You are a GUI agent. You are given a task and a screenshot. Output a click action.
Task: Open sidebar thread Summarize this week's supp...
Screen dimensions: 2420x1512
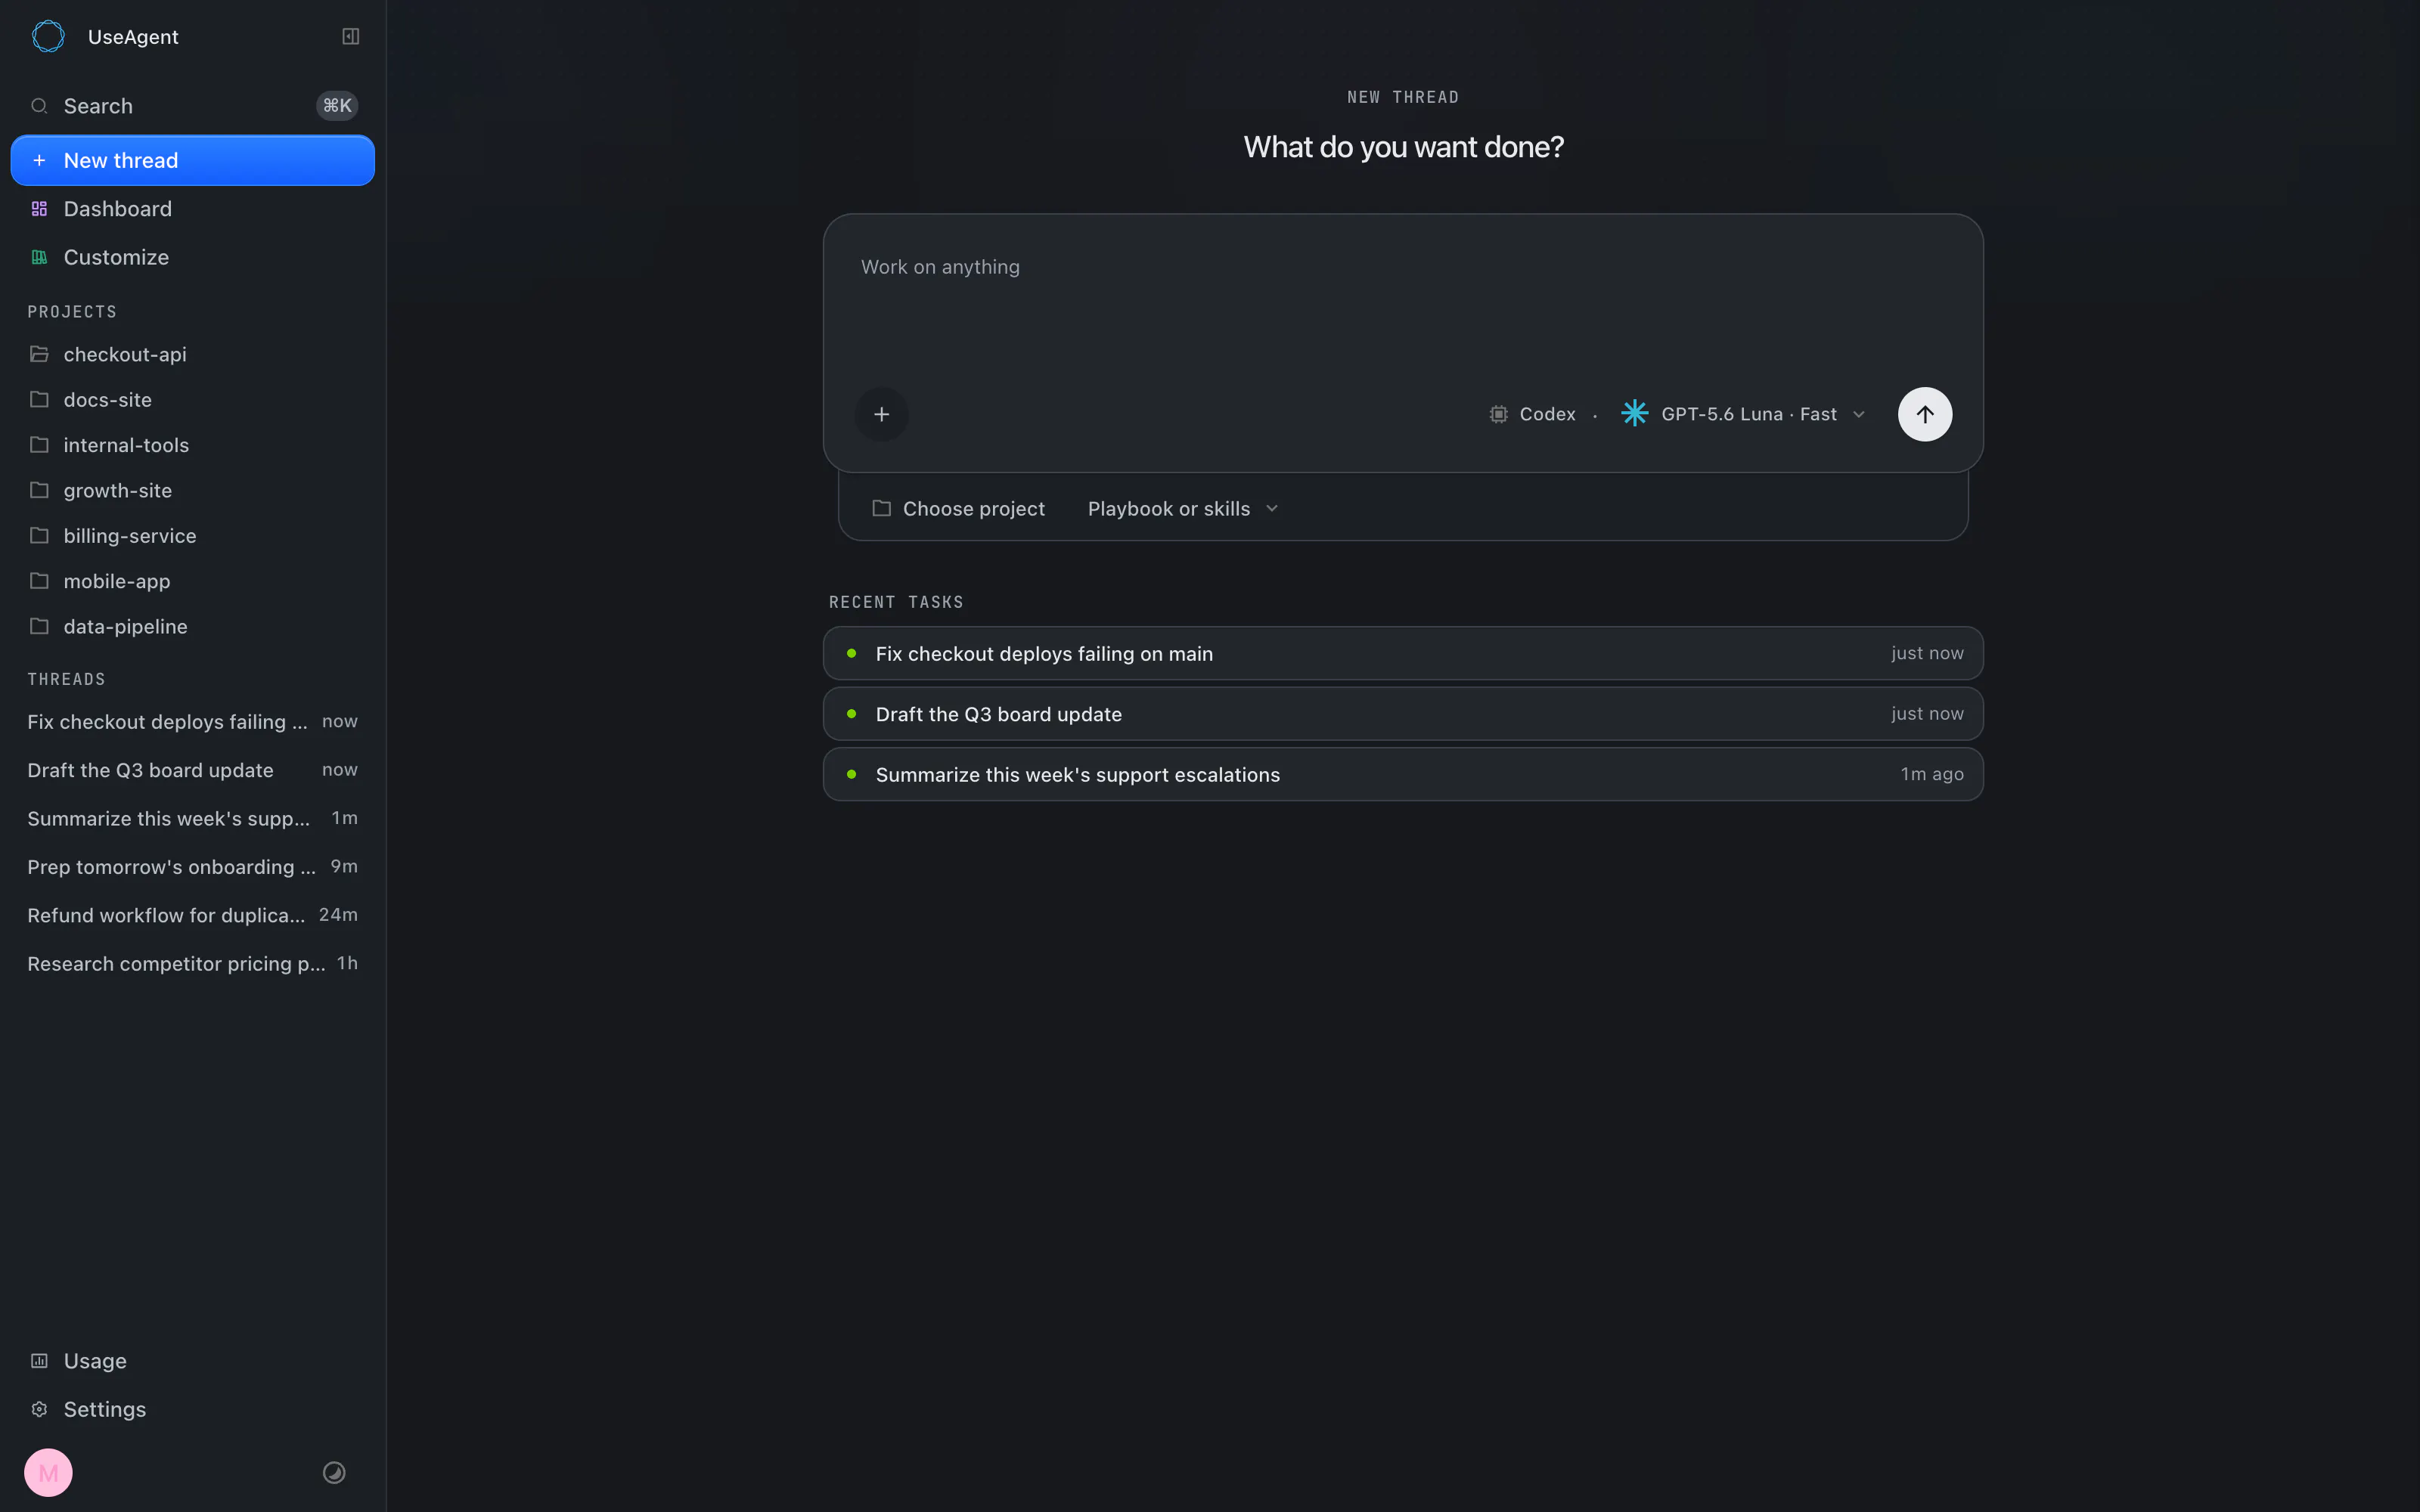point(192,818)
